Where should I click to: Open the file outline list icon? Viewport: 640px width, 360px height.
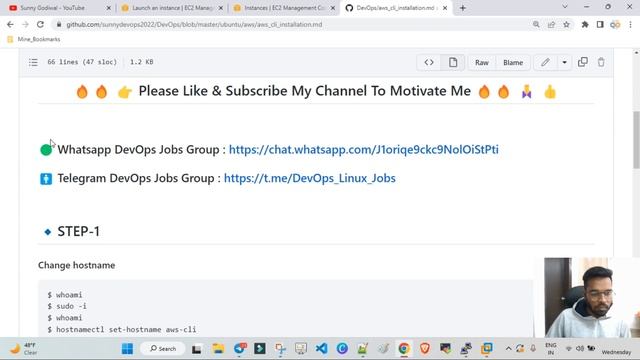click(x=33, y=62)
